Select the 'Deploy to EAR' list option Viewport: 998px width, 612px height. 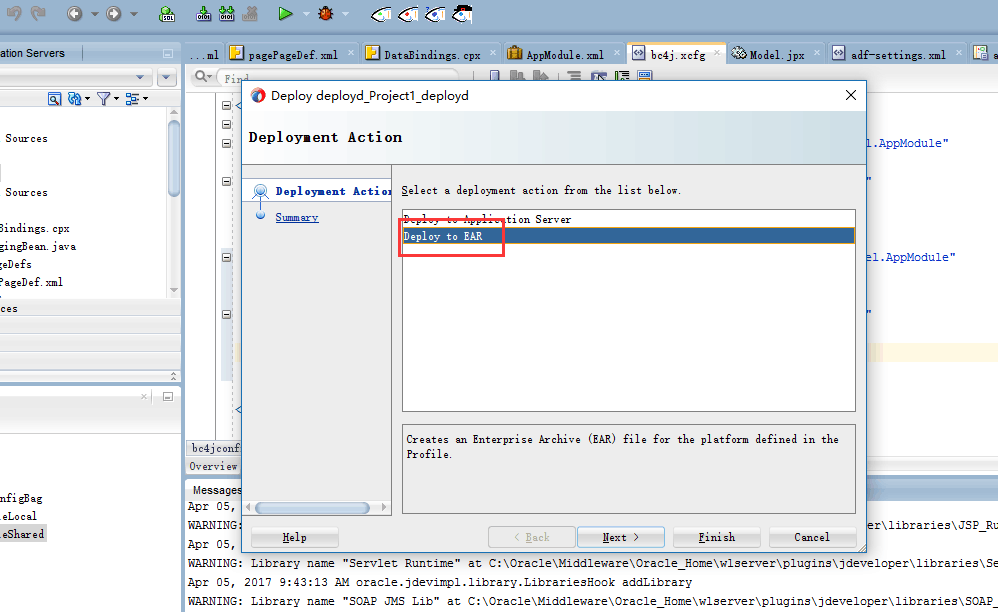tap(629, 236)
